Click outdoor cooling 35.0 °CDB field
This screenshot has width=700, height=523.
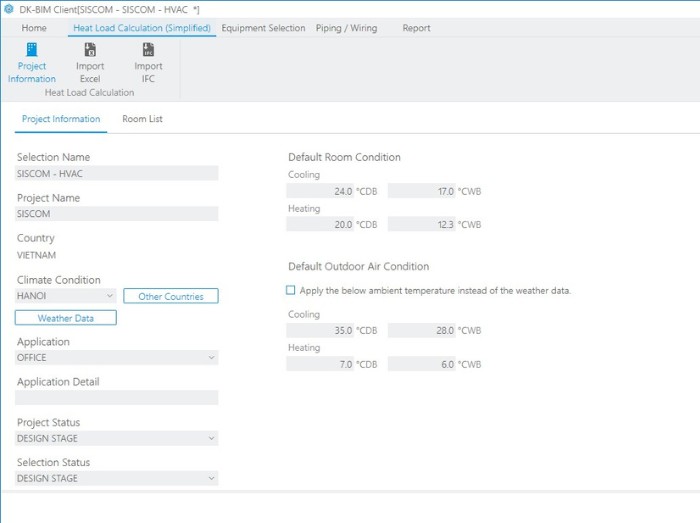pos(320,331)
